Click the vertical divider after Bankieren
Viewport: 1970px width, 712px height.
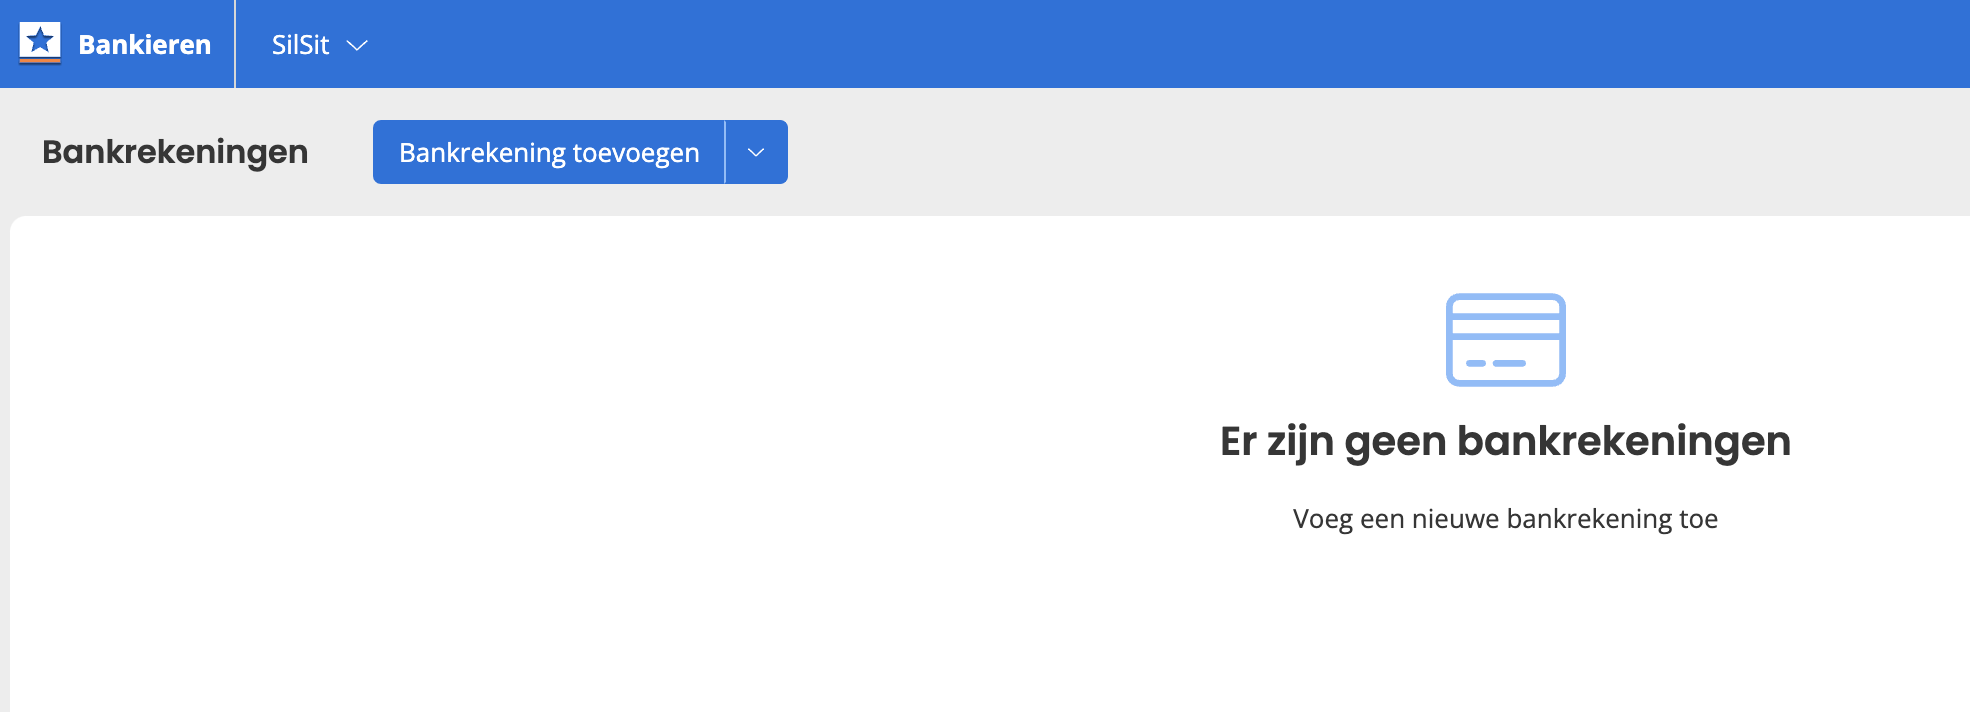coord(235,44)
